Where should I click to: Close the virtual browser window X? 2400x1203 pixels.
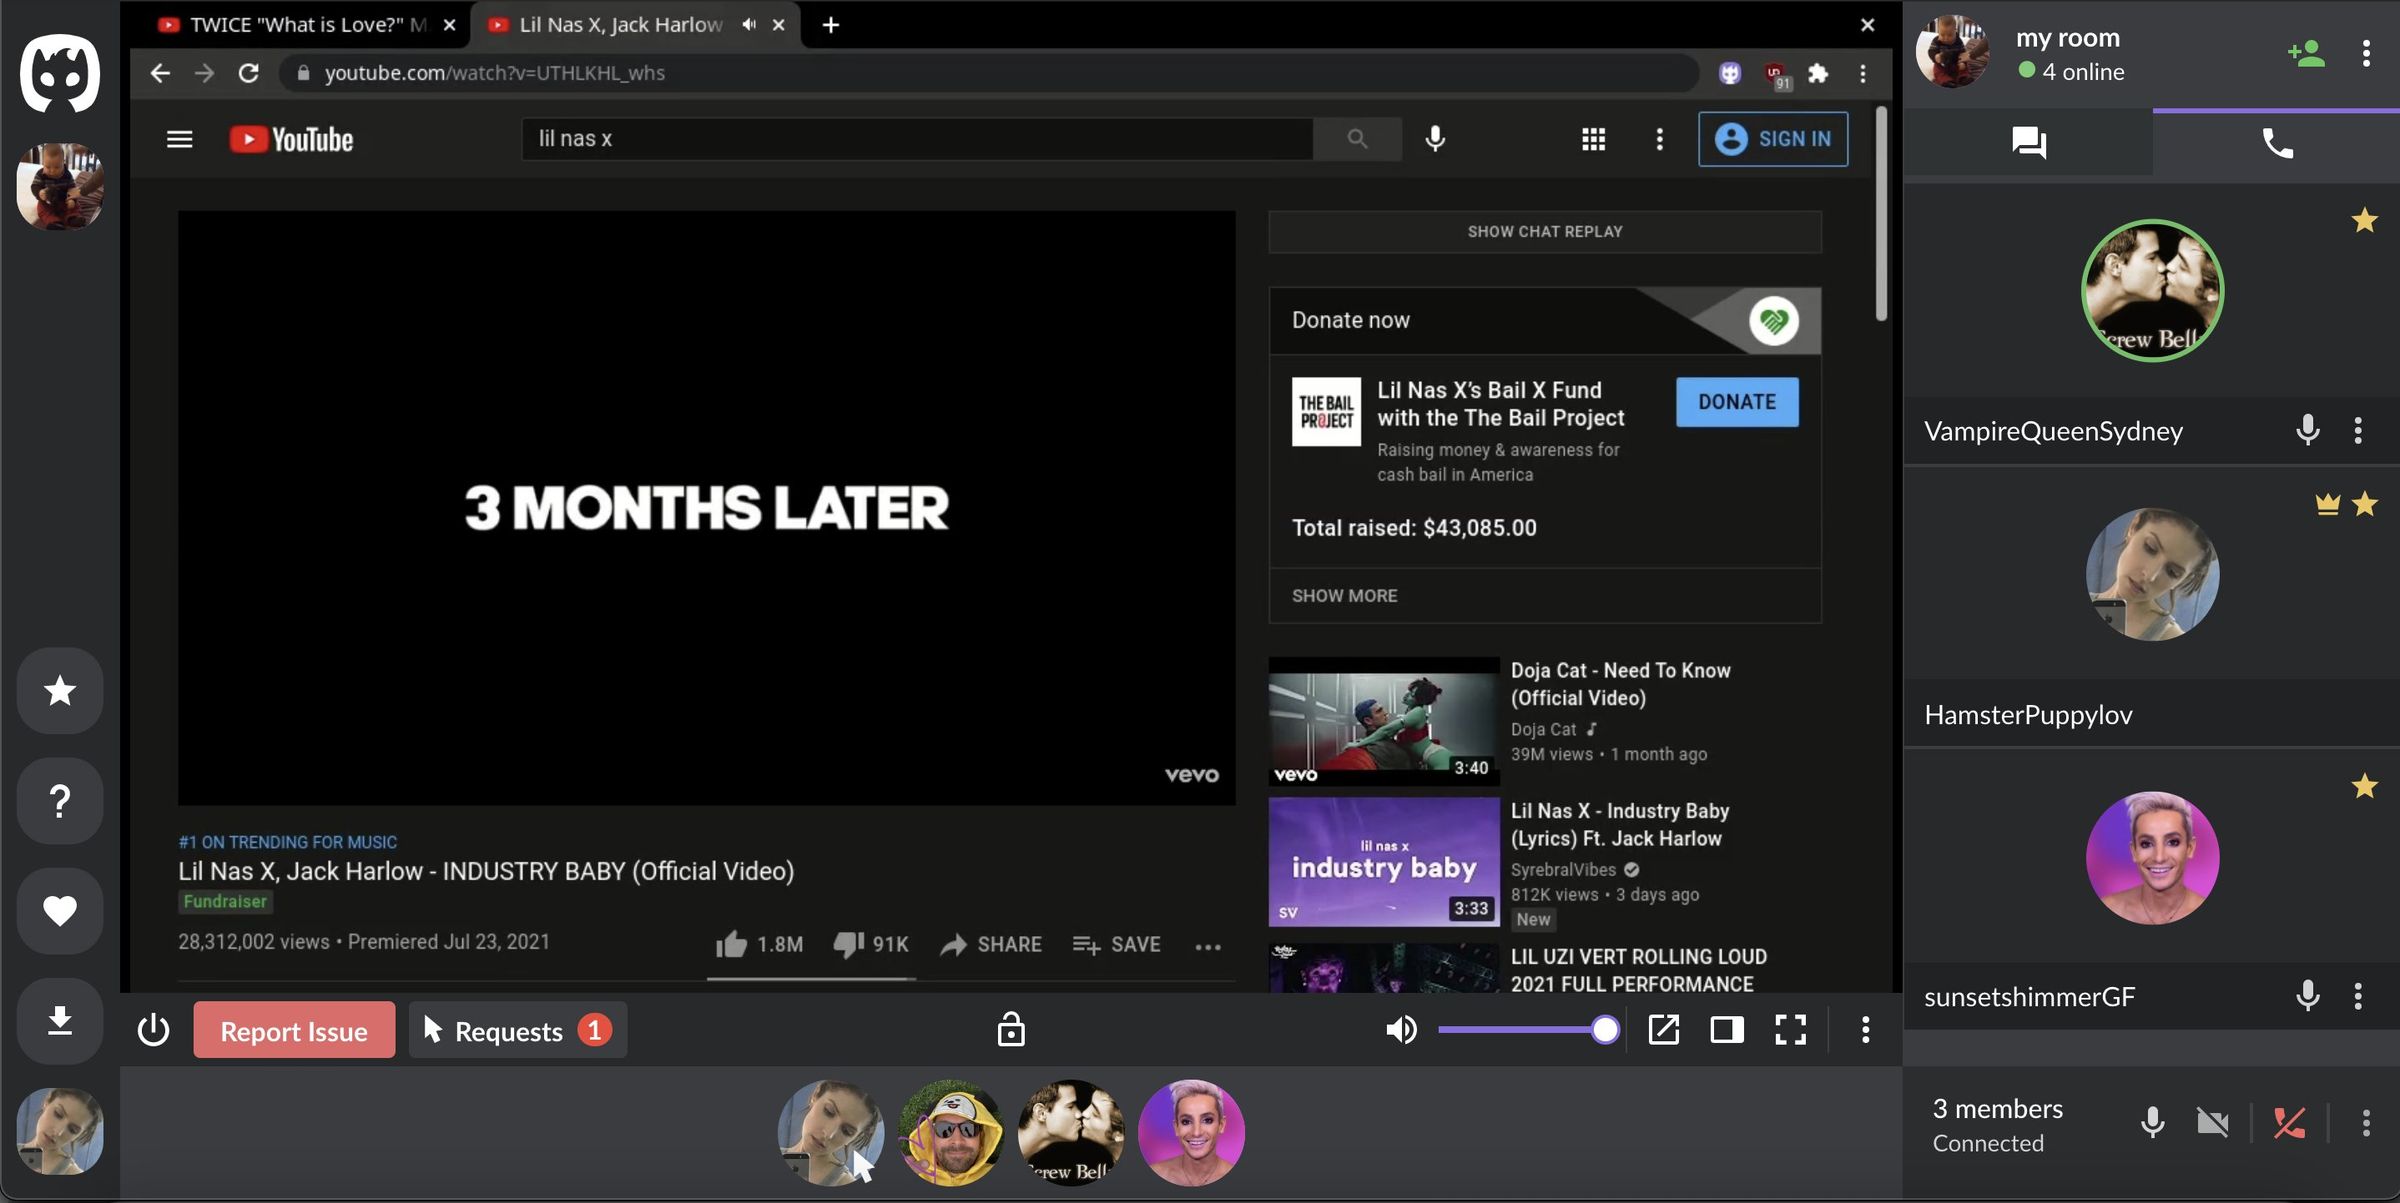click(x=1867, y=25)
